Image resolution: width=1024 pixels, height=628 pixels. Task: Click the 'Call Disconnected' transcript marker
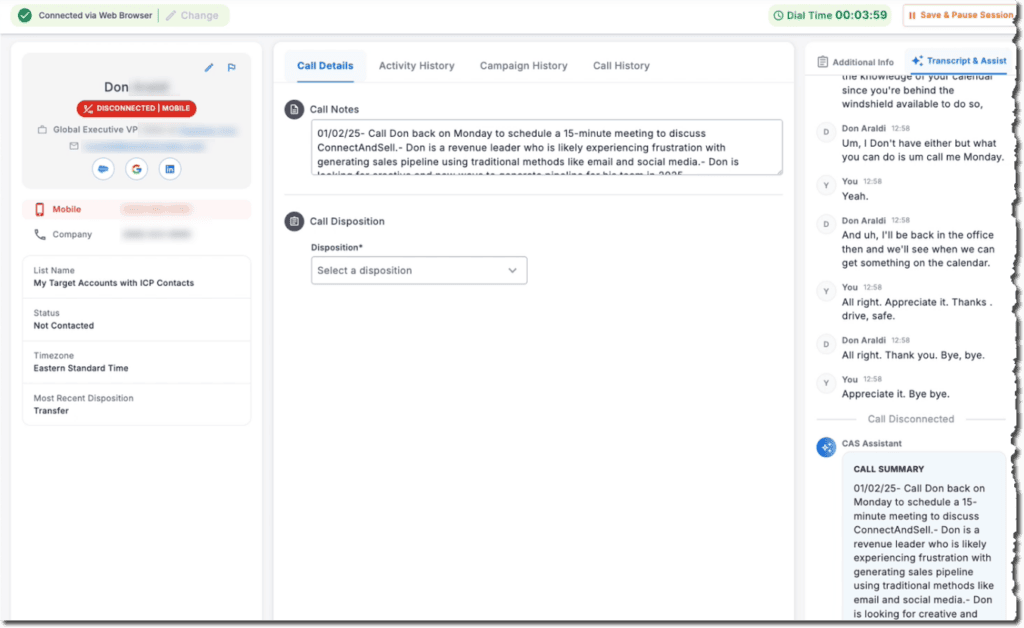pyautogui.click(x=910, y=419)
